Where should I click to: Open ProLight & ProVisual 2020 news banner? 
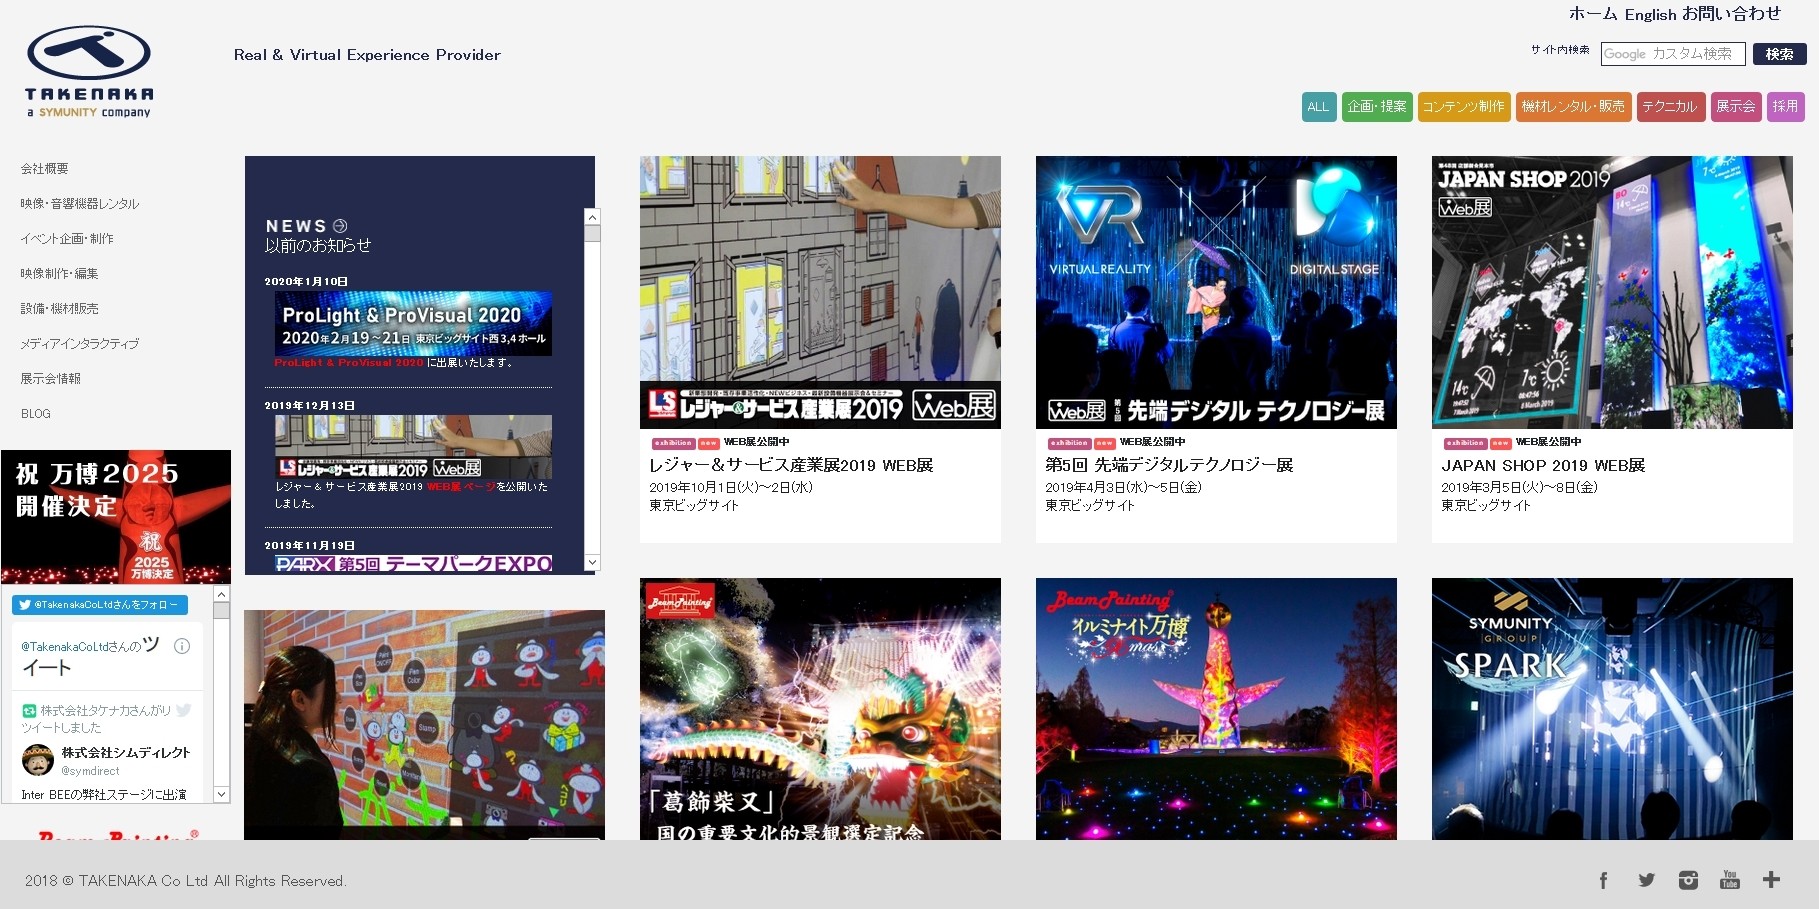[x=413, y=324]
